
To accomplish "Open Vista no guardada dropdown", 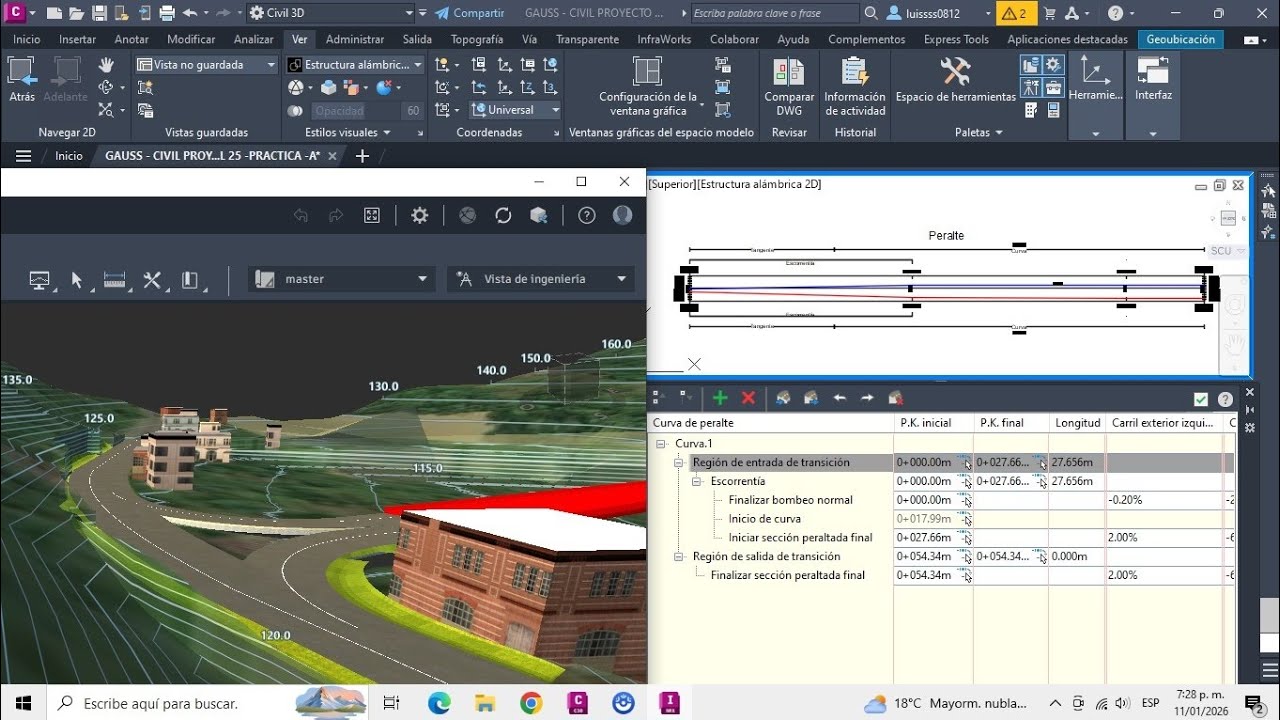I will [x=207, y=64].
